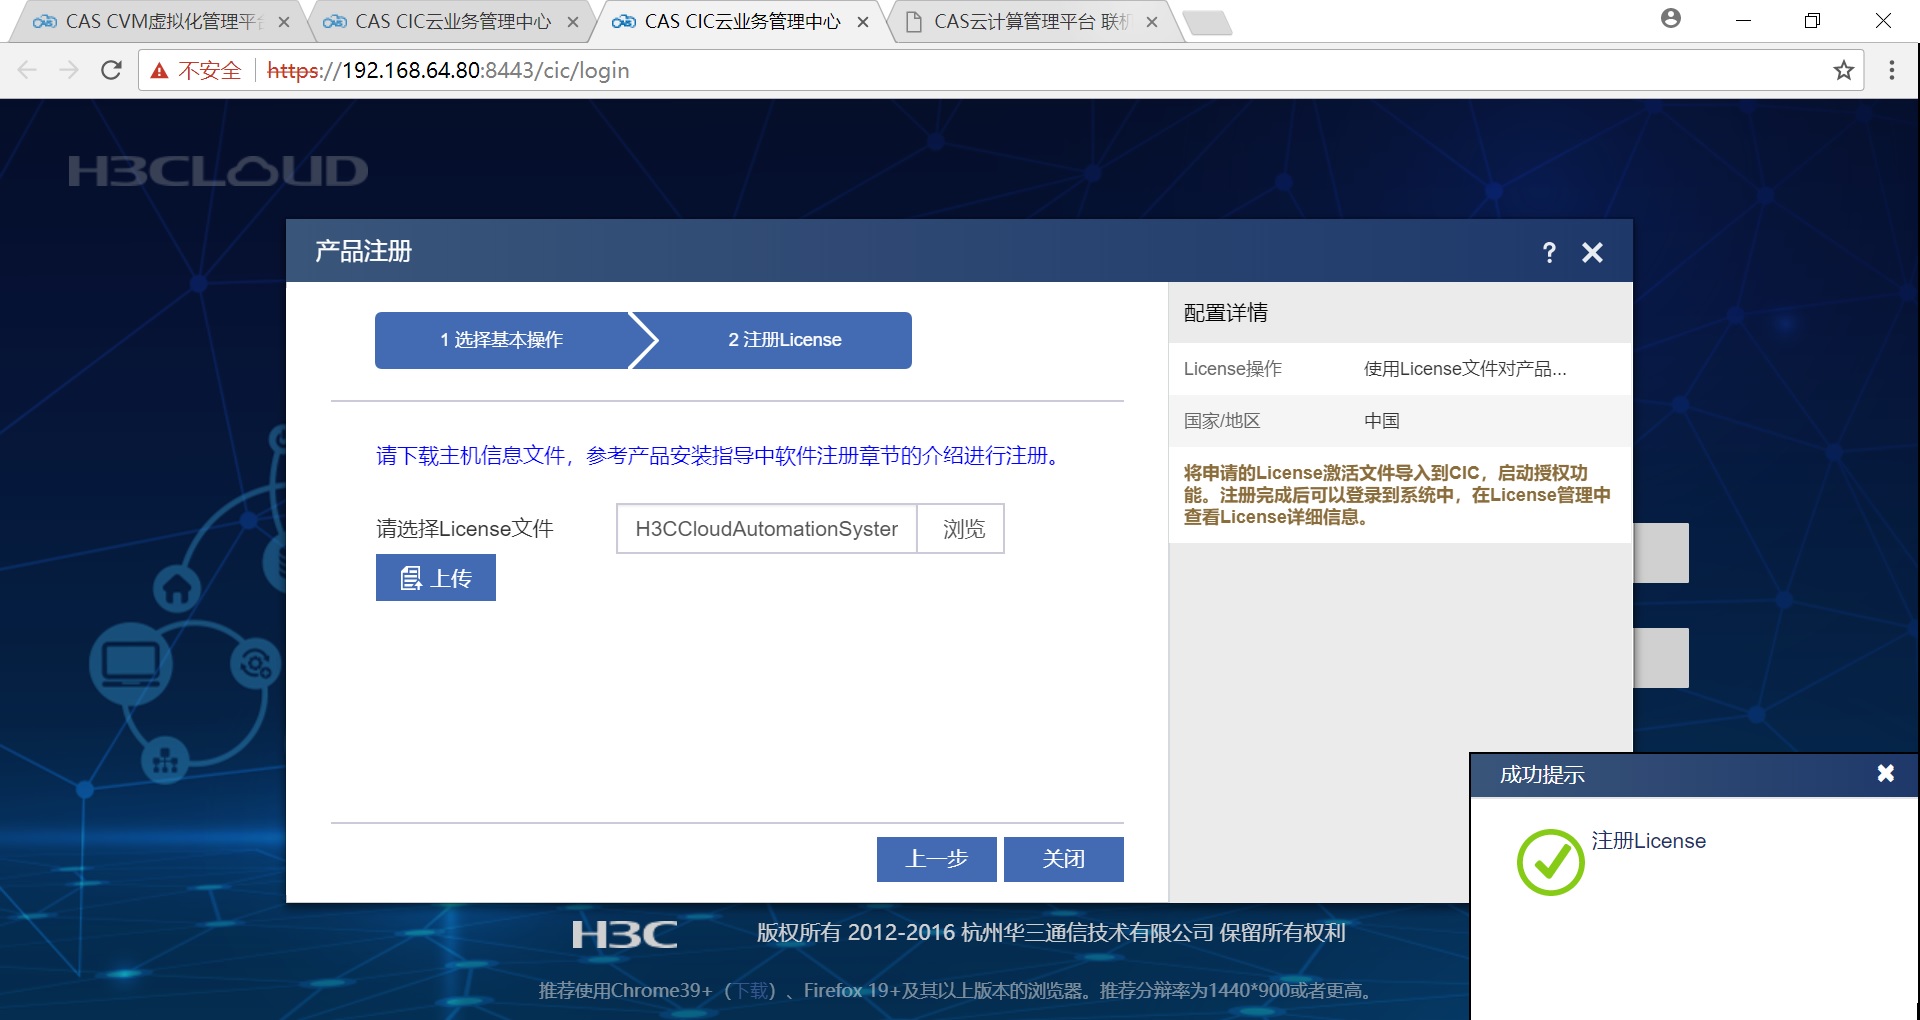The width and height of the screenshot is (1920, 1020).
Task: Click the 使用License文件对产品... value
Action: pyautogui.click(x=1465, y=369)
